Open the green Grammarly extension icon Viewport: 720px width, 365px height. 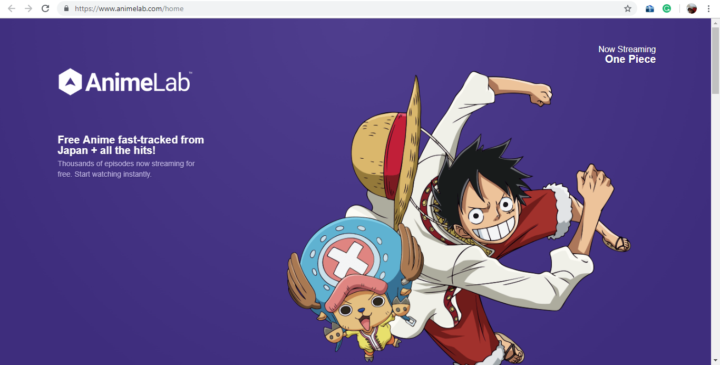pos(667,8)
